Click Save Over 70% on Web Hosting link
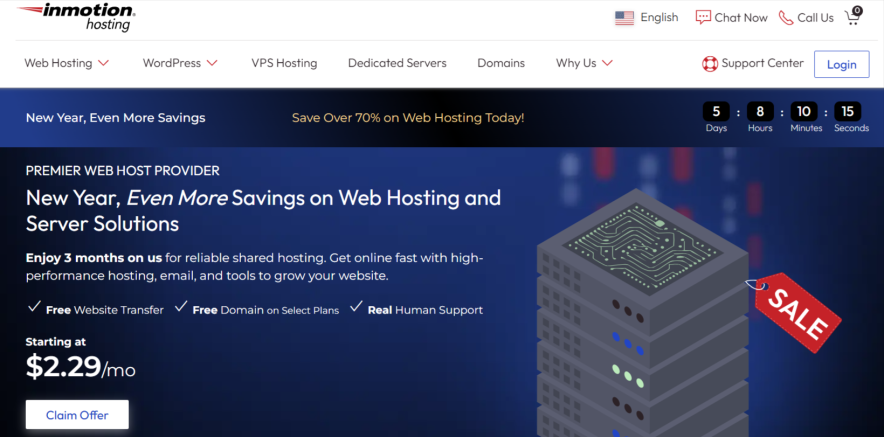This screenshot has width=884, height=437. (x=408, y=118)
